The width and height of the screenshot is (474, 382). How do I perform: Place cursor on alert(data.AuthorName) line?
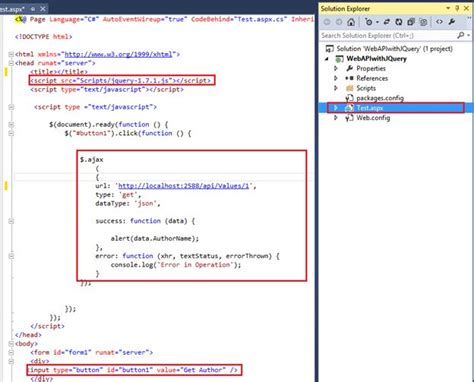[x=155, y=239]
